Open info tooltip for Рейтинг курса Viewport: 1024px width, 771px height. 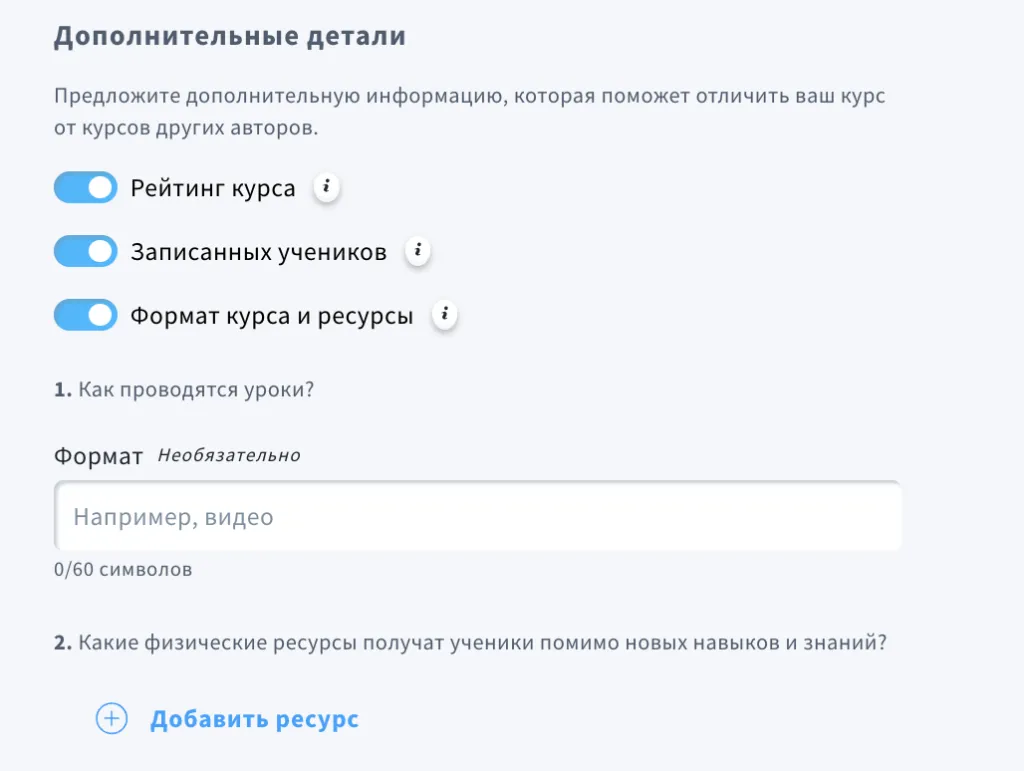(x=327, y=187)
